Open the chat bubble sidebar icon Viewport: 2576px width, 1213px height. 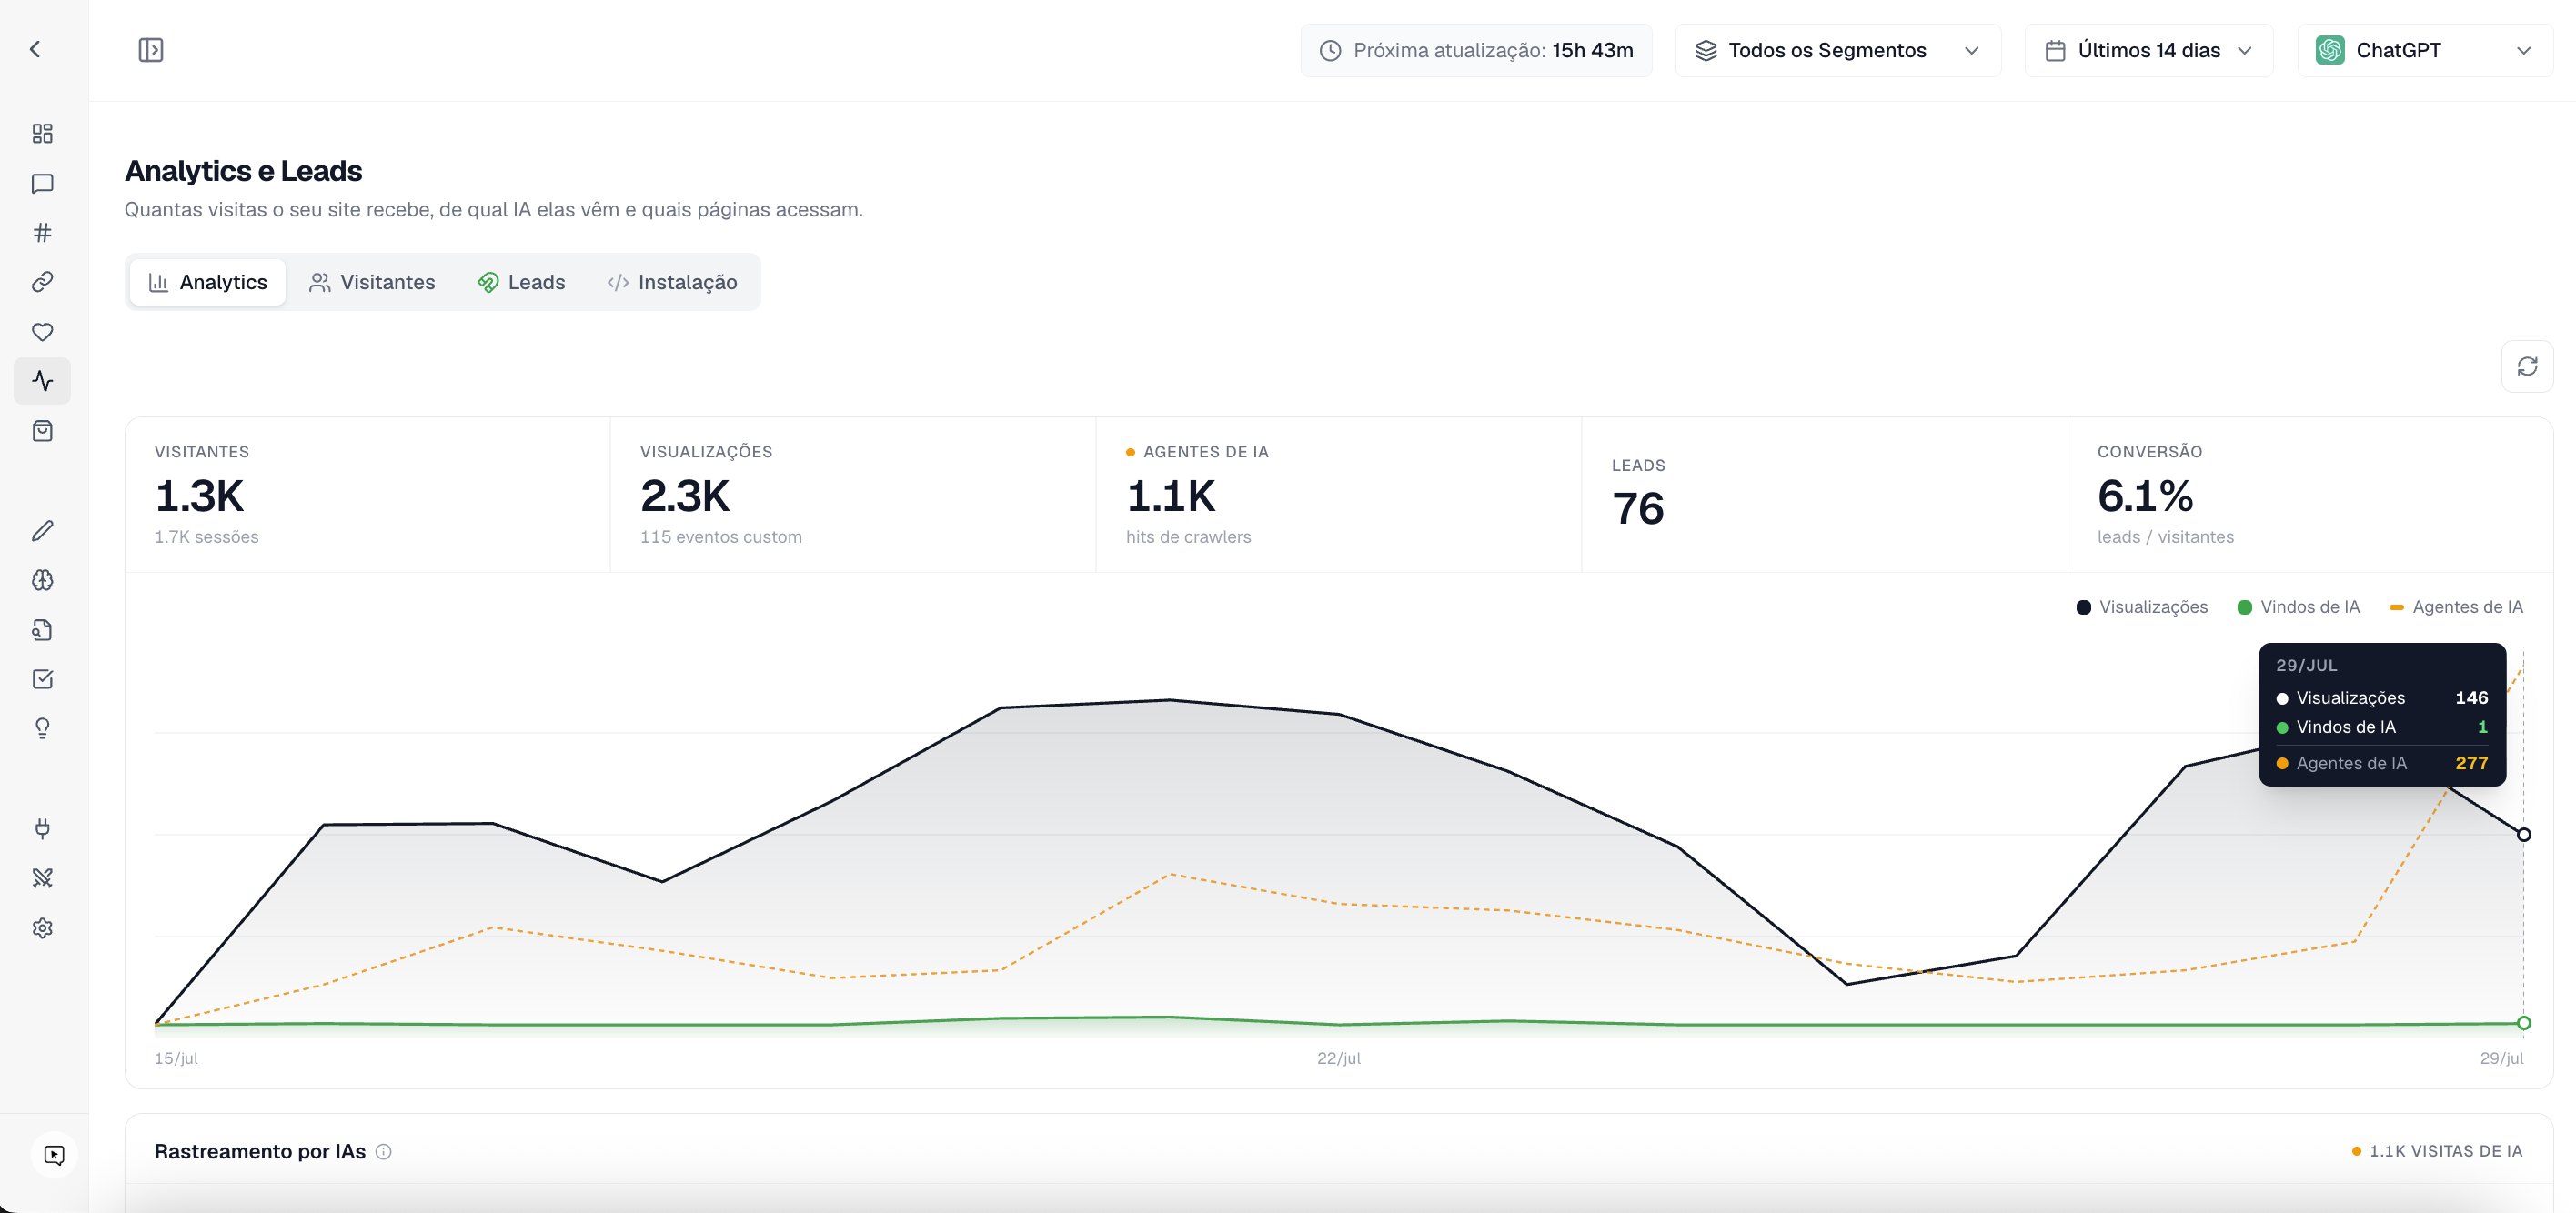point(42,183)
